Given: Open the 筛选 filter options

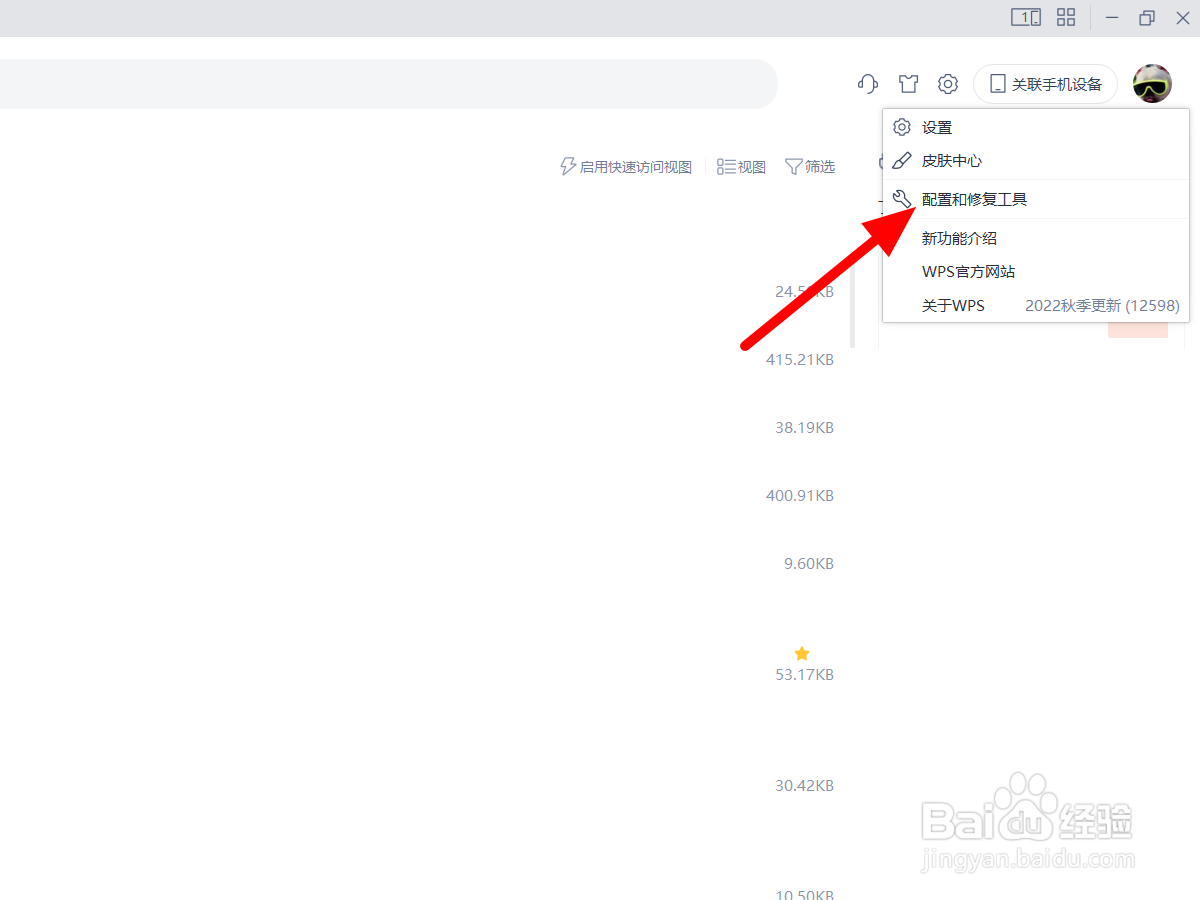Looking at the screenshot, I should [x=810, y=166].
